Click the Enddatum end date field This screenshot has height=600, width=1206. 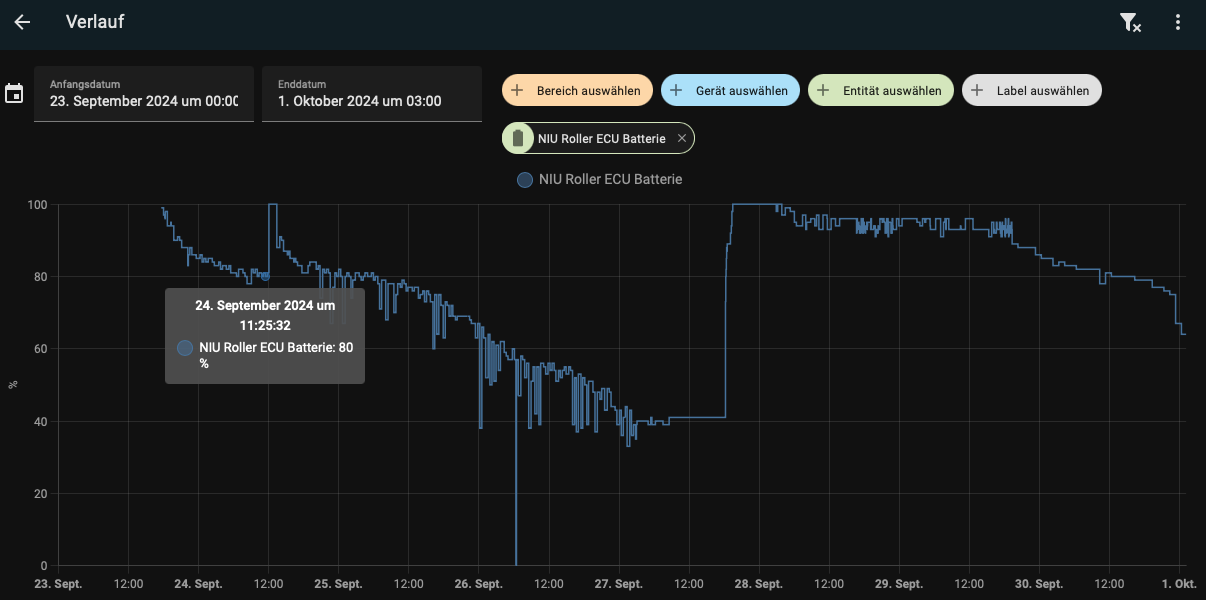372,95
